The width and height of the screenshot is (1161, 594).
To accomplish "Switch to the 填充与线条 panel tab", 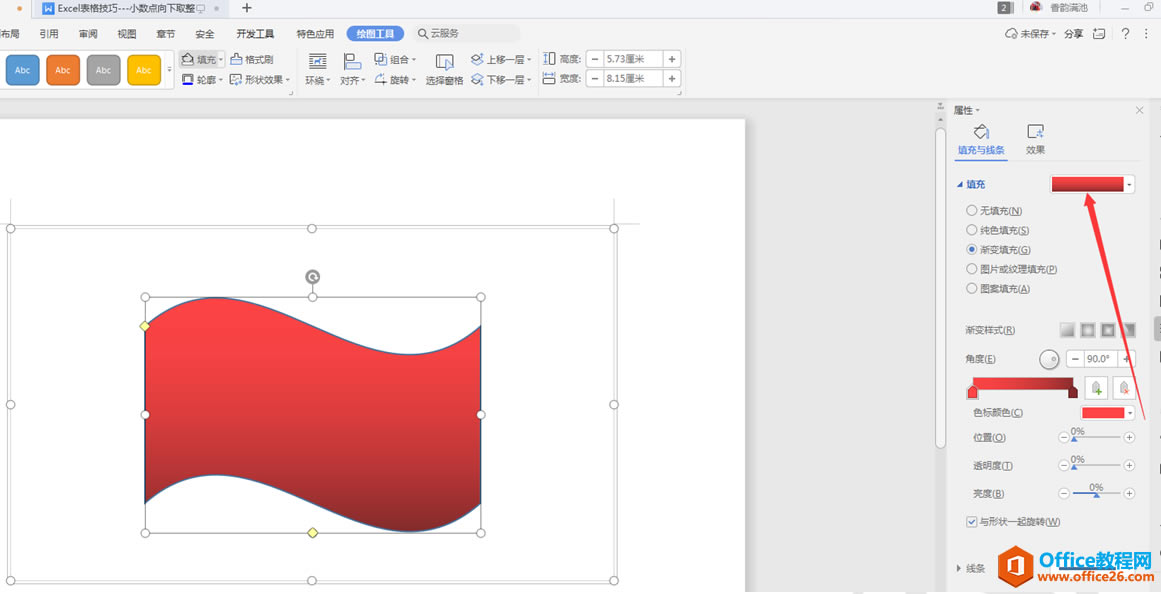I will click(x=981, y=140).
